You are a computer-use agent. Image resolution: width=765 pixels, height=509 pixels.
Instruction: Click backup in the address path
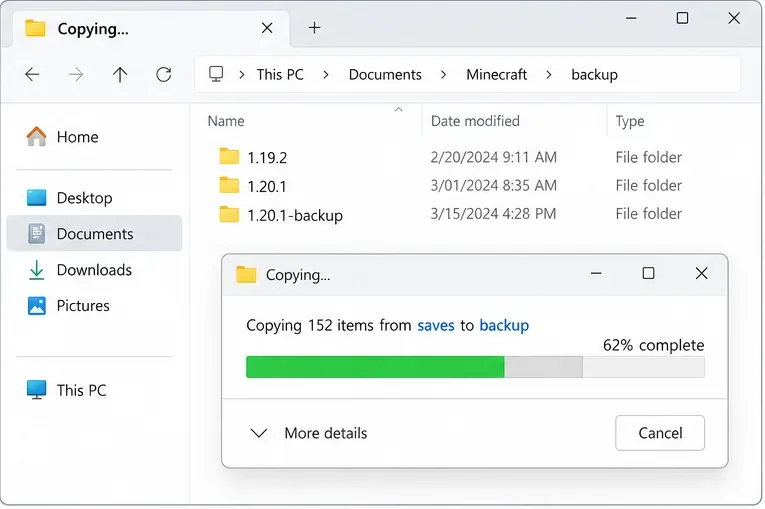[x=594, y=75]
